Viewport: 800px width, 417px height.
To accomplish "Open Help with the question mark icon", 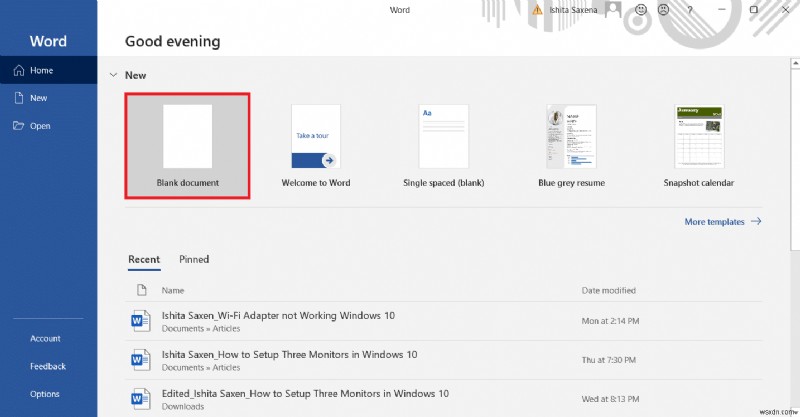I will pyautogui.click(x=690, y=10).
